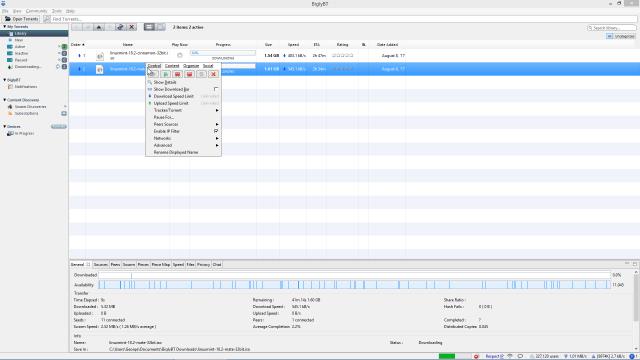This screenshot has height=360, width=640.
Task: Click the link/share toolbar icon
Action: click(120, 27)
